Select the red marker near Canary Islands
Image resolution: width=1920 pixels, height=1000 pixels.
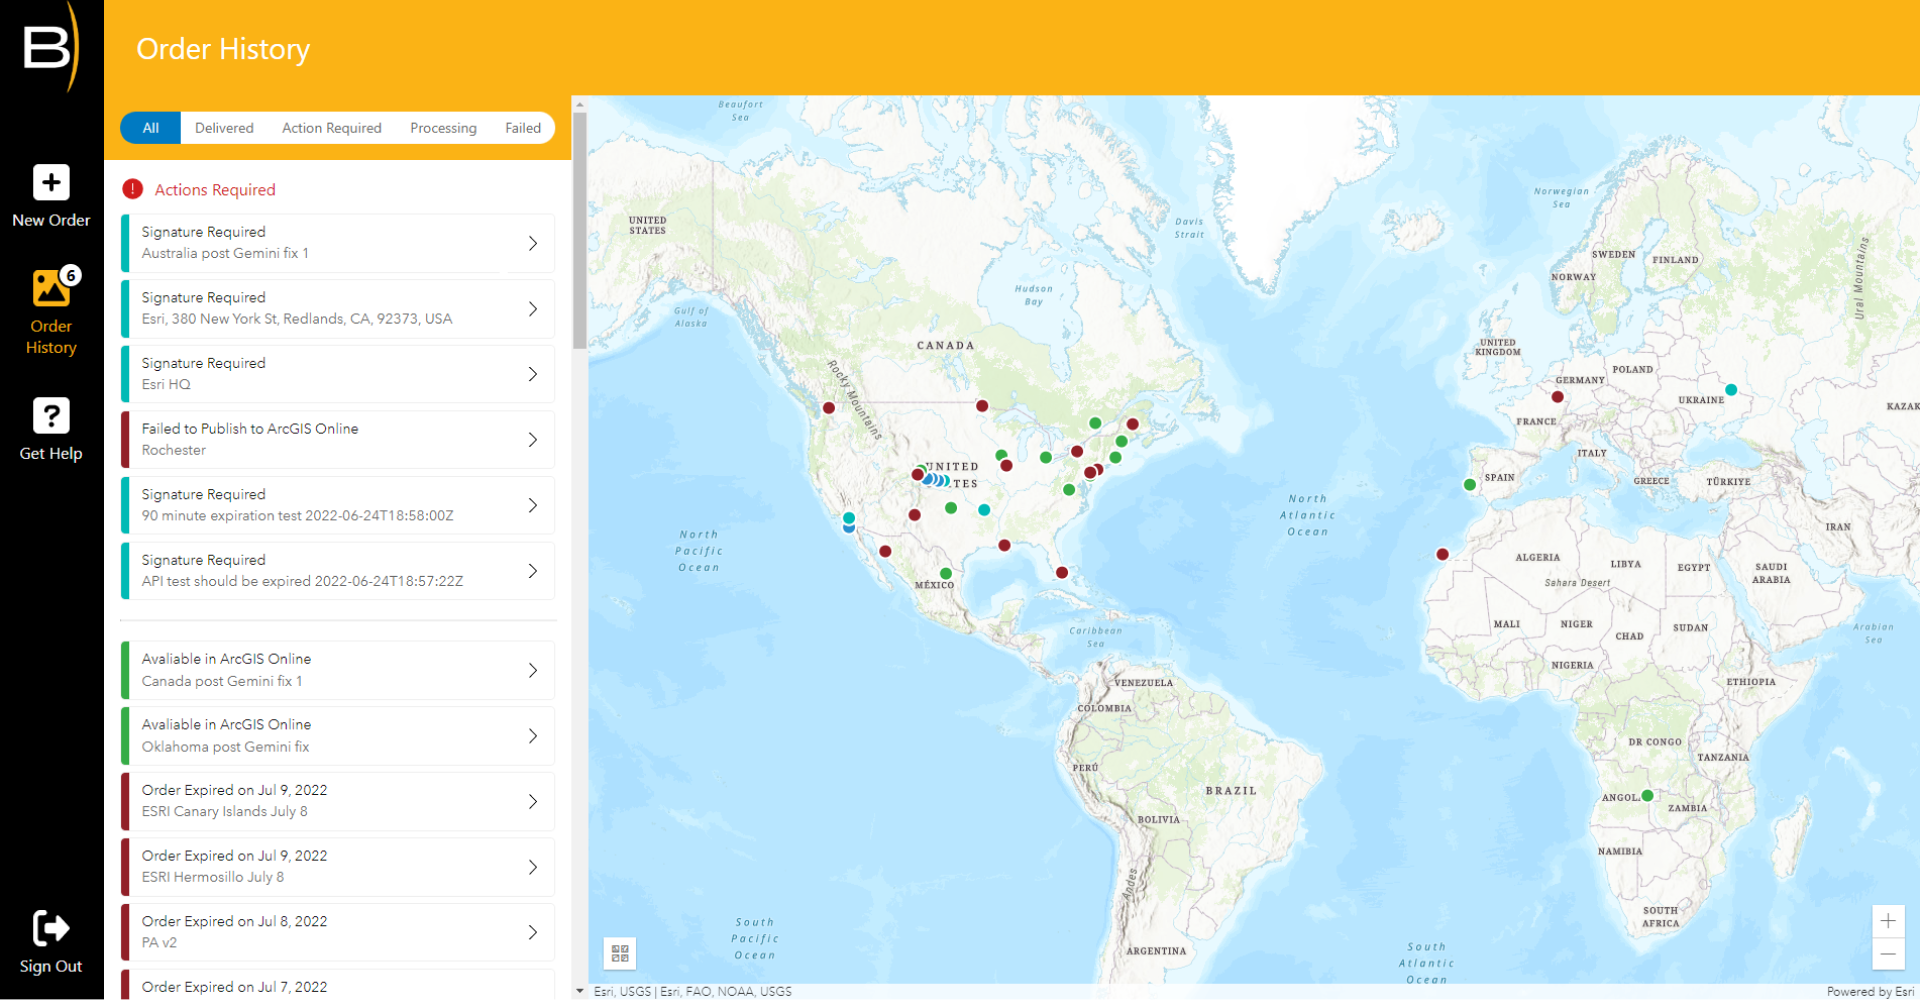coord(1442,554)
